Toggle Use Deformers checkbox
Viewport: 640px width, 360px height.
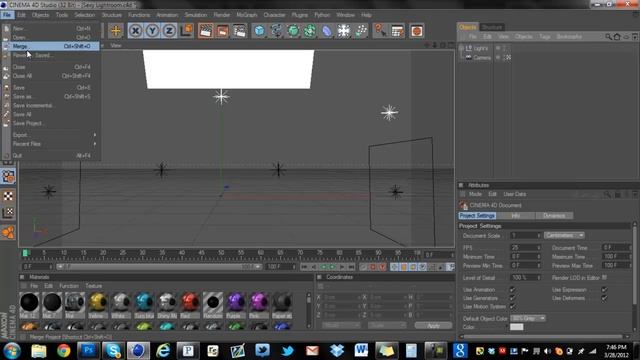pos(604,298)
